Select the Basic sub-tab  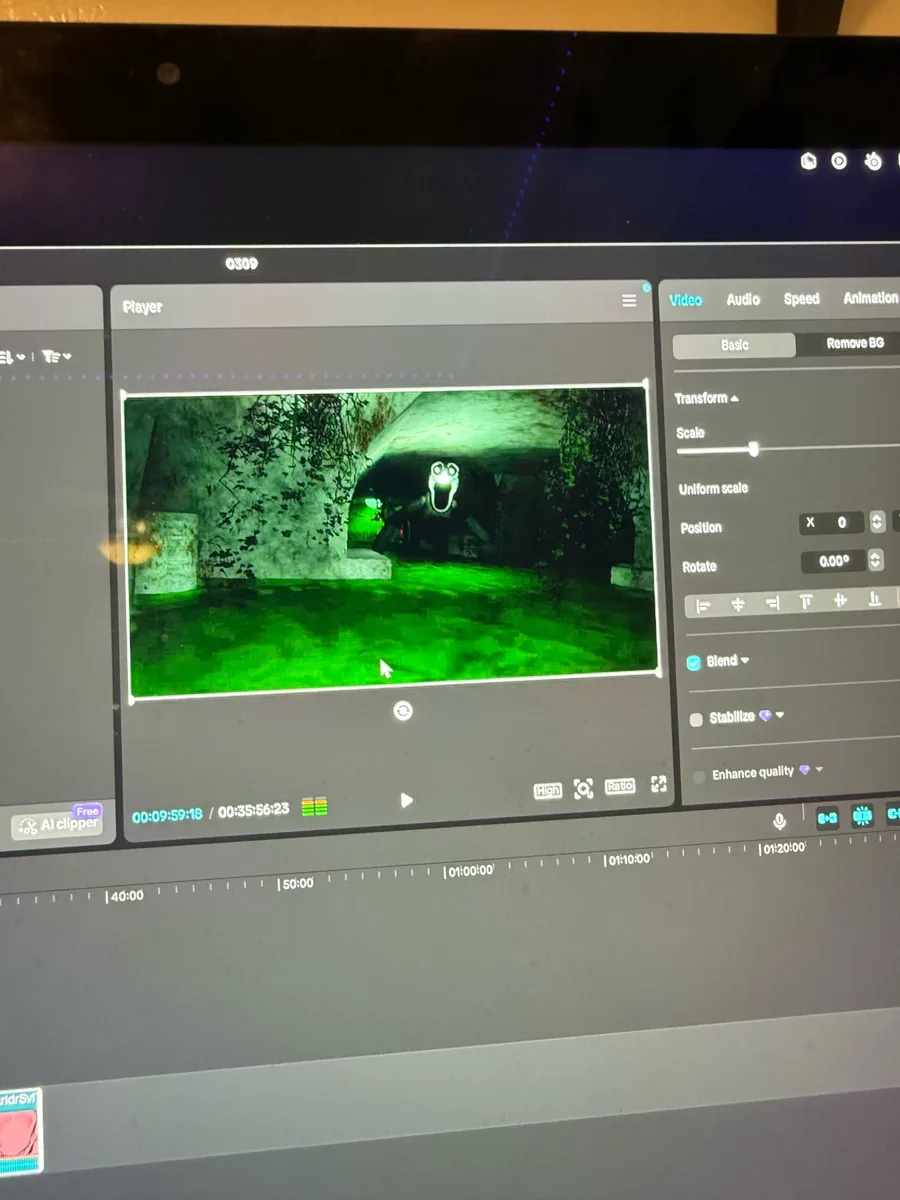pos(734,345)
